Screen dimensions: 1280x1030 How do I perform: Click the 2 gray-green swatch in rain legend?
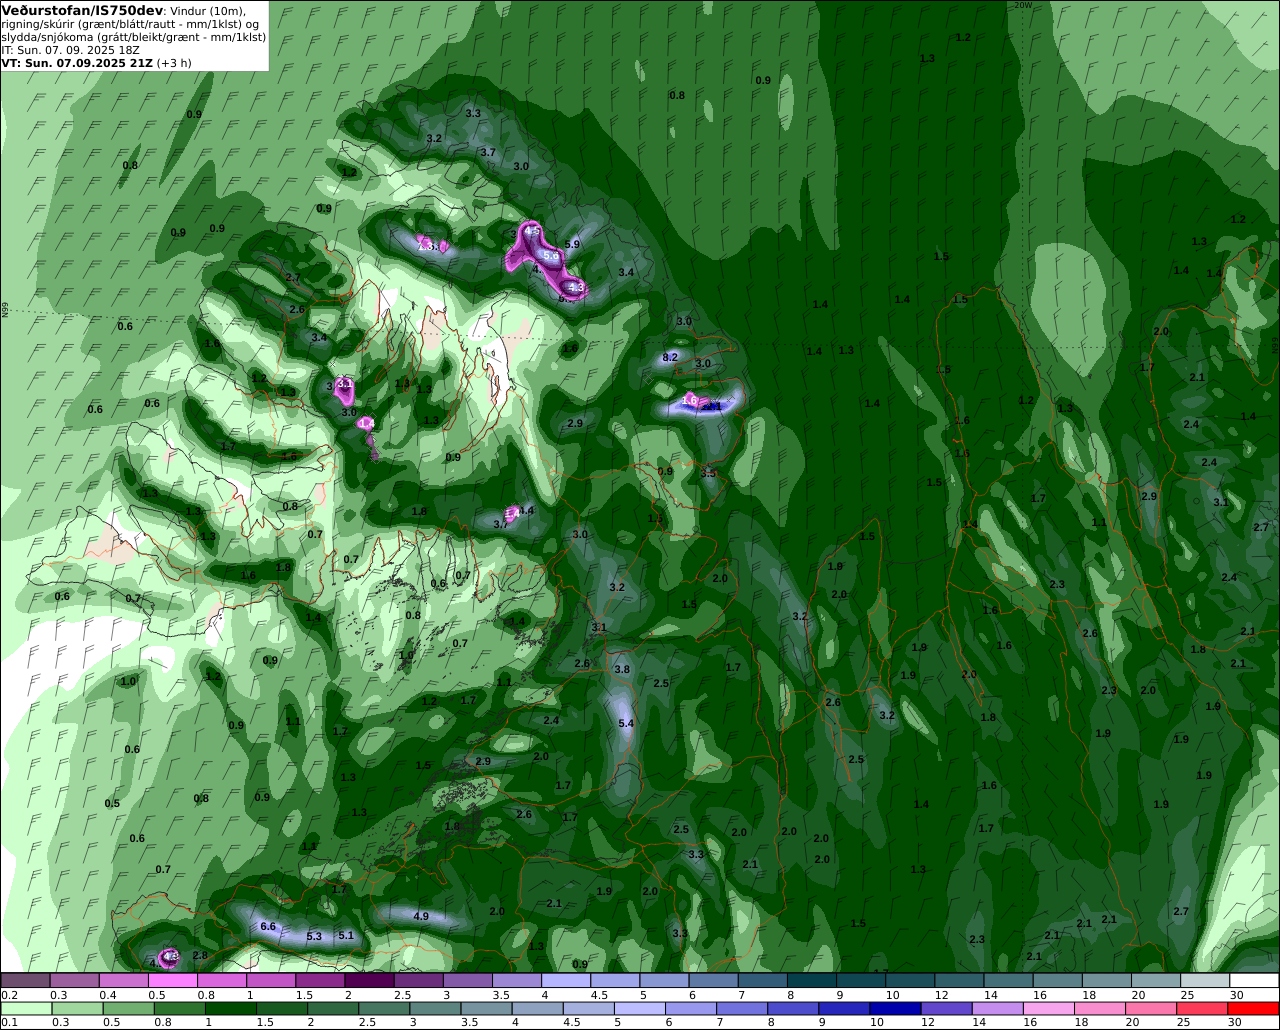pyautogui.click(x=333, y=1008)
